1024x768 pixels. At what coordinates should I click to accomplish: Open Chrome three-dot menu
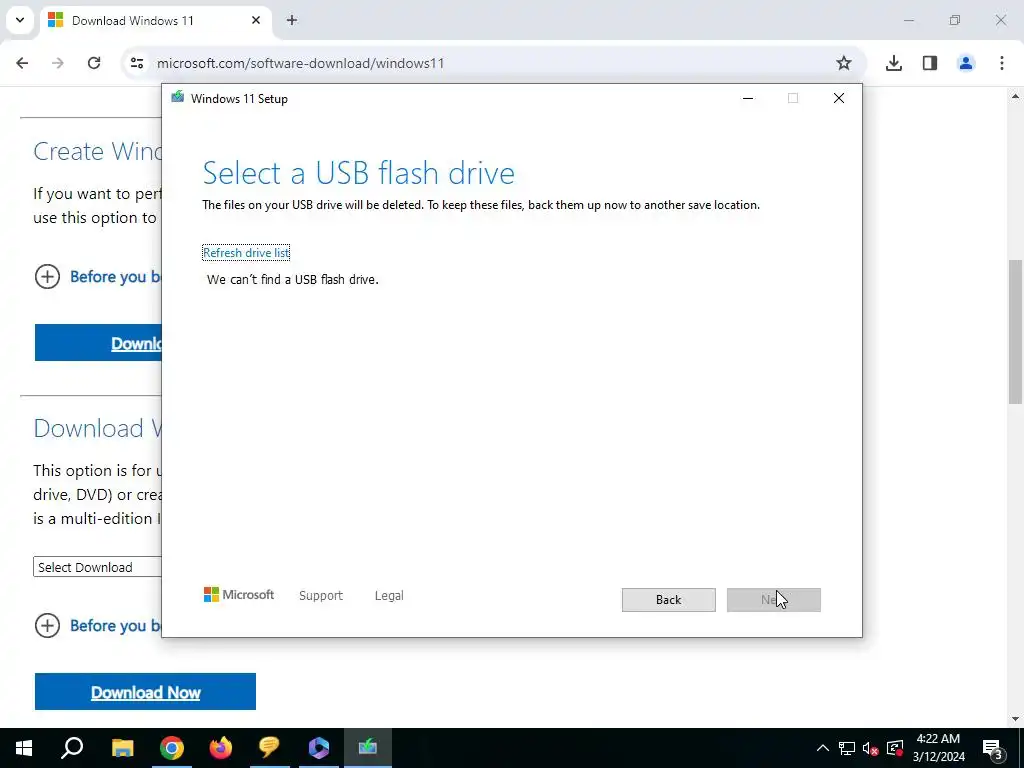1002,63
